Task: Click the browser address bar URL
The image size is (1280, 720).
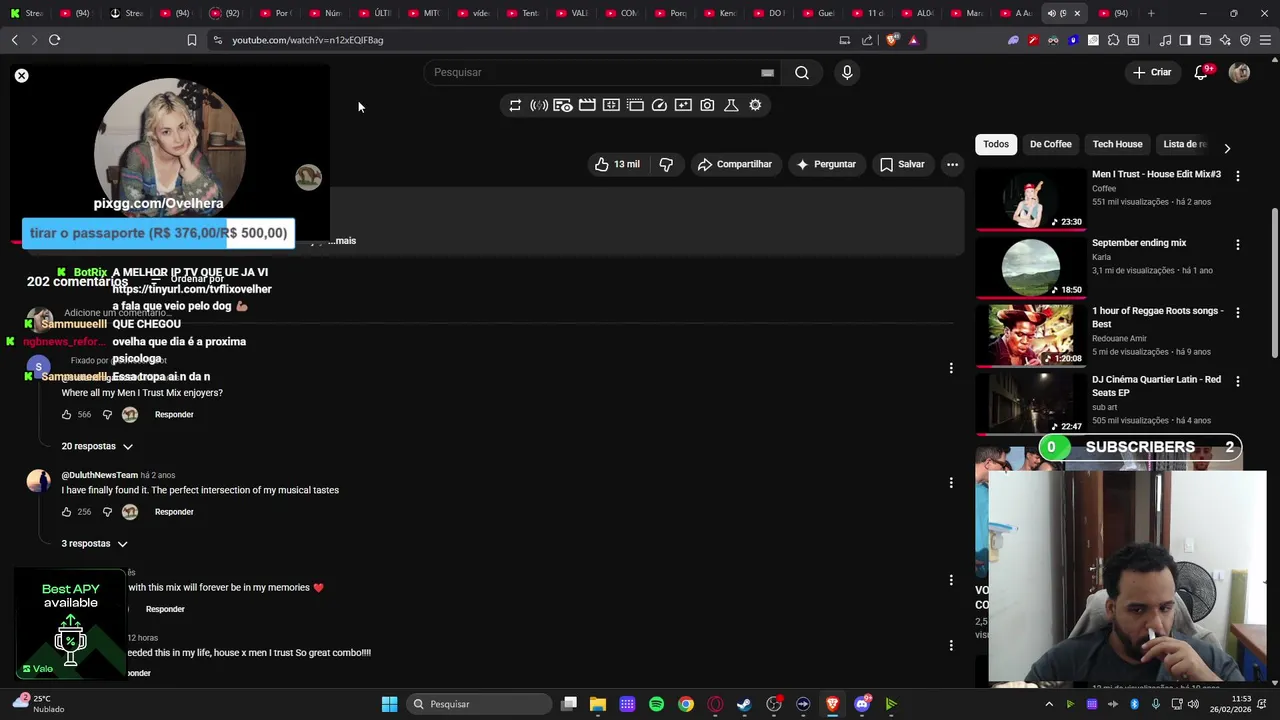Action: click(308, 40)
